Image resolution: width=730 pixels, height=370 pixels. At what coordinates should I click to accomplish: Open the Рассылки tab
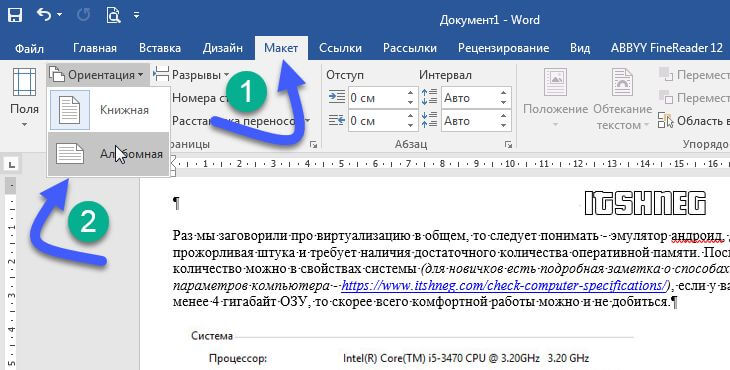click(410, 48)
